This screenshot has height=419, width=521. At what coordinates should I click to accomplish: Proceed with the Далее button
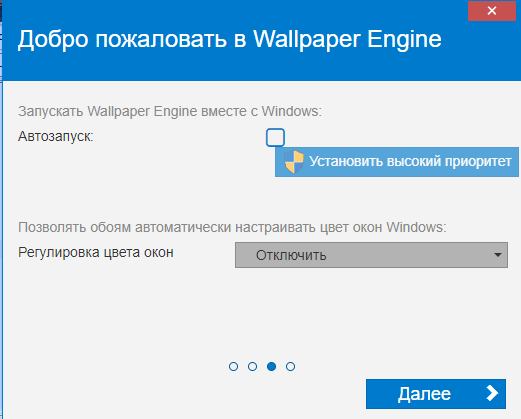click(x=436, y=394)
